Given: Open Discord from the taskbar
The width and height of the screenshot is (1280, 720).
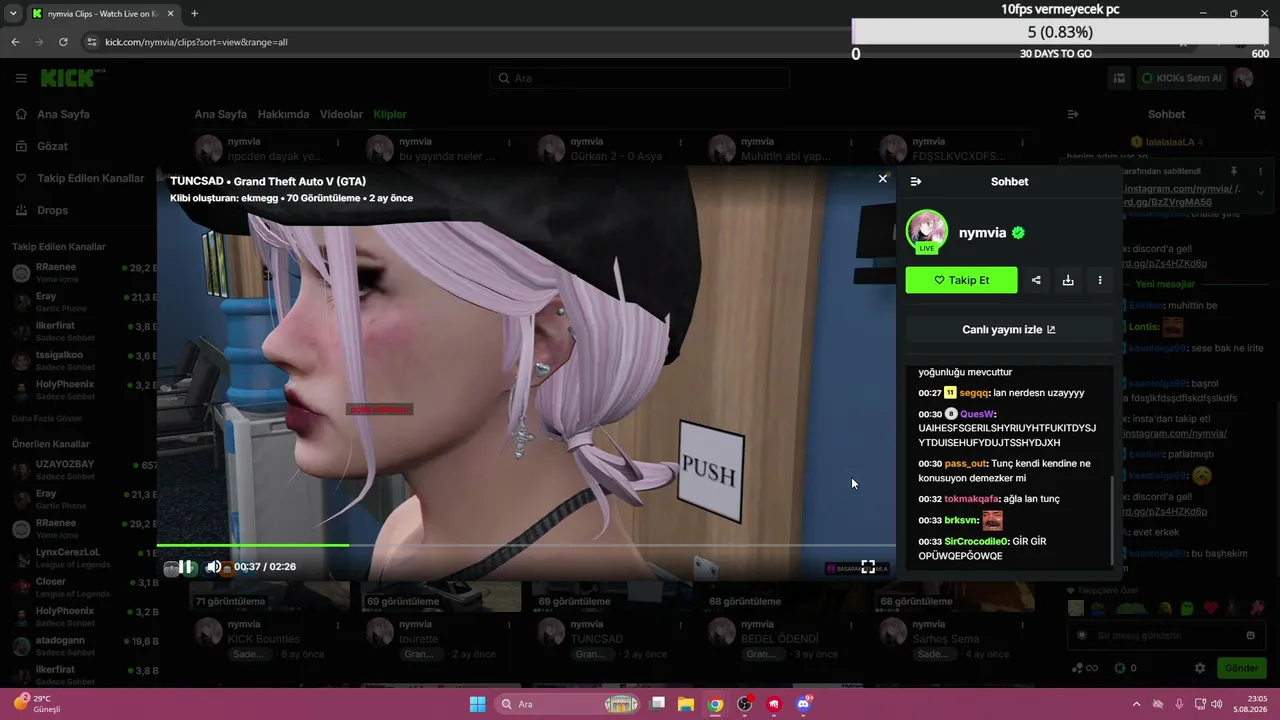Looking at the screenshot, I should (803, 704).
